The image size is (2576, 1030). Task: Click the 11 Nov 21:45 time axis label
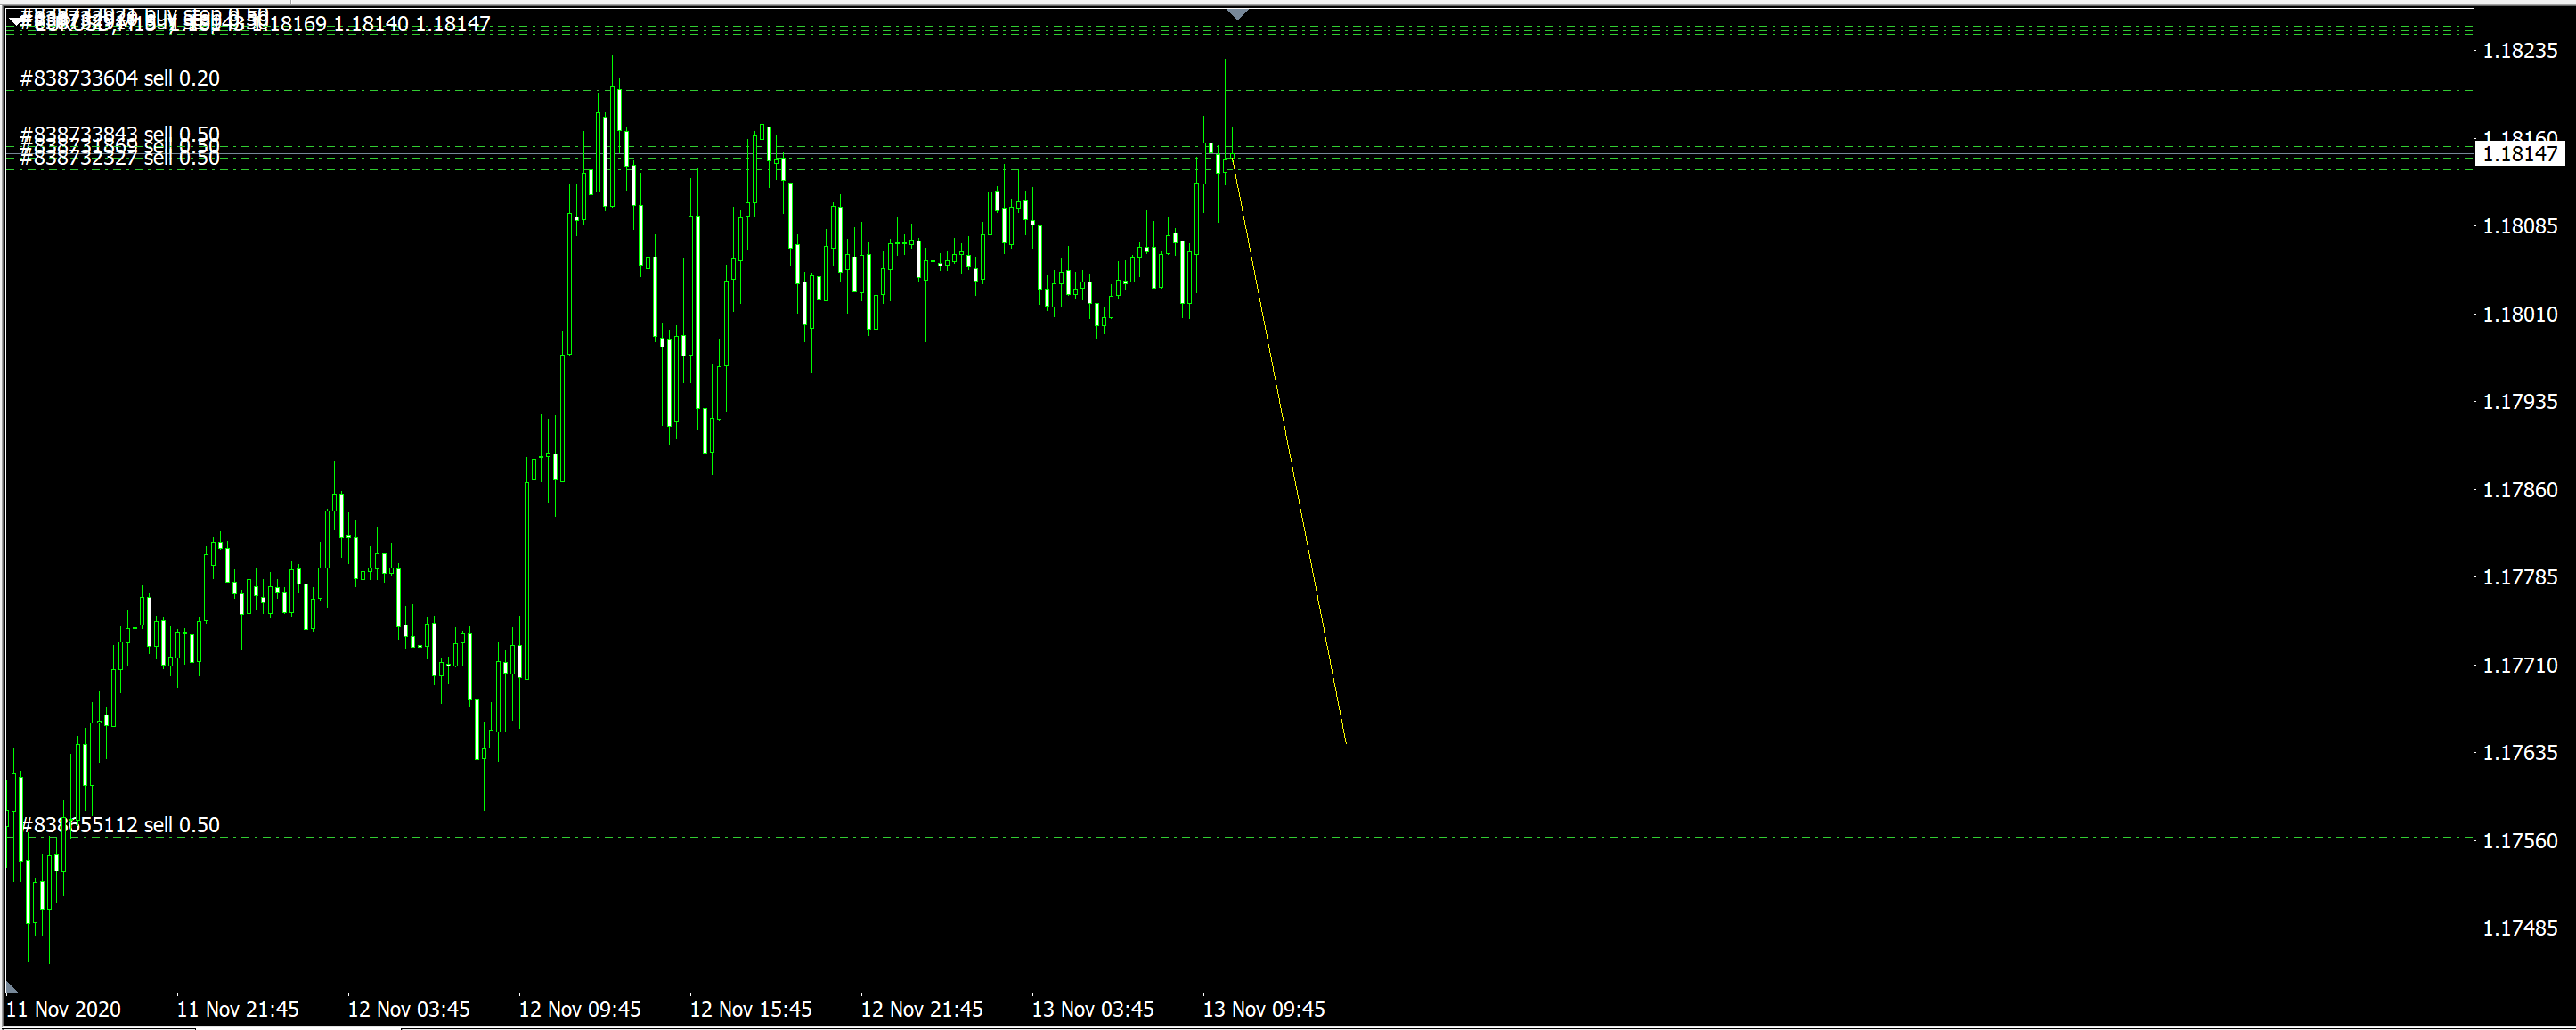point(238,1009)
